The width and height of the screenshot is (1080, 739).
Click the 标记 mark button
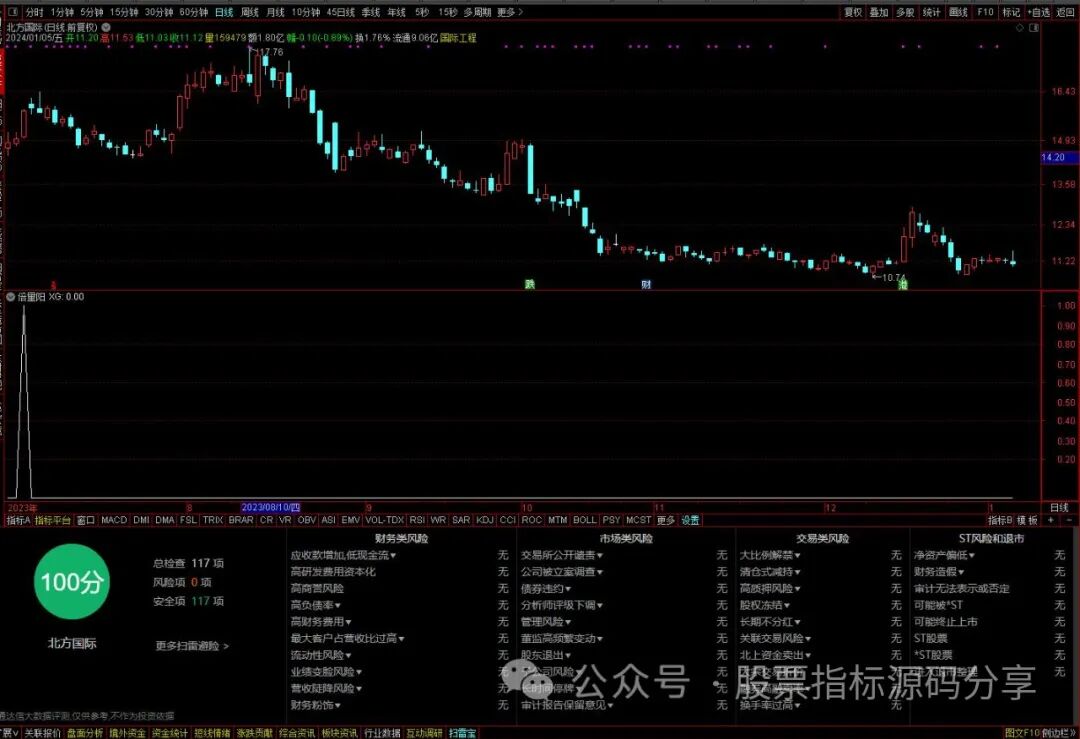pyautogui.click(x=1011, y=12)
